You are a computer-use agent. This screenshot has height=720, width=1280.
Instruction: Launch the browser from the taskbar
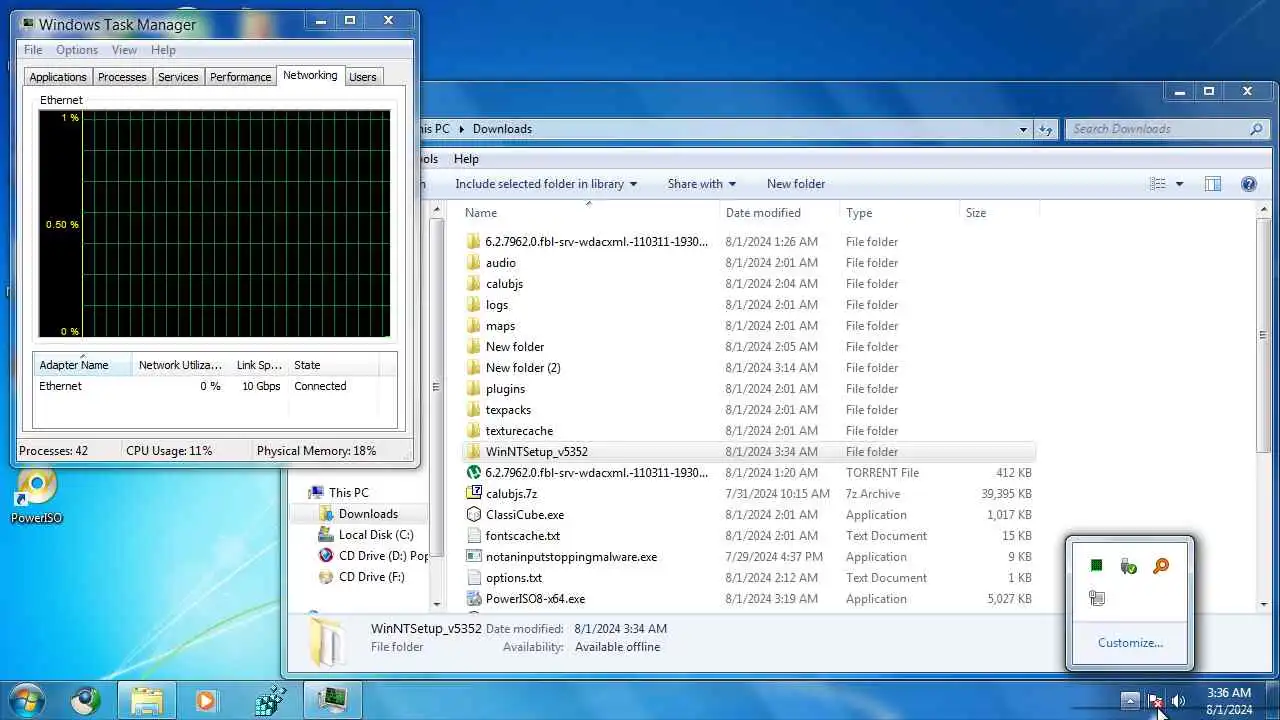click(x=86, y=700)
